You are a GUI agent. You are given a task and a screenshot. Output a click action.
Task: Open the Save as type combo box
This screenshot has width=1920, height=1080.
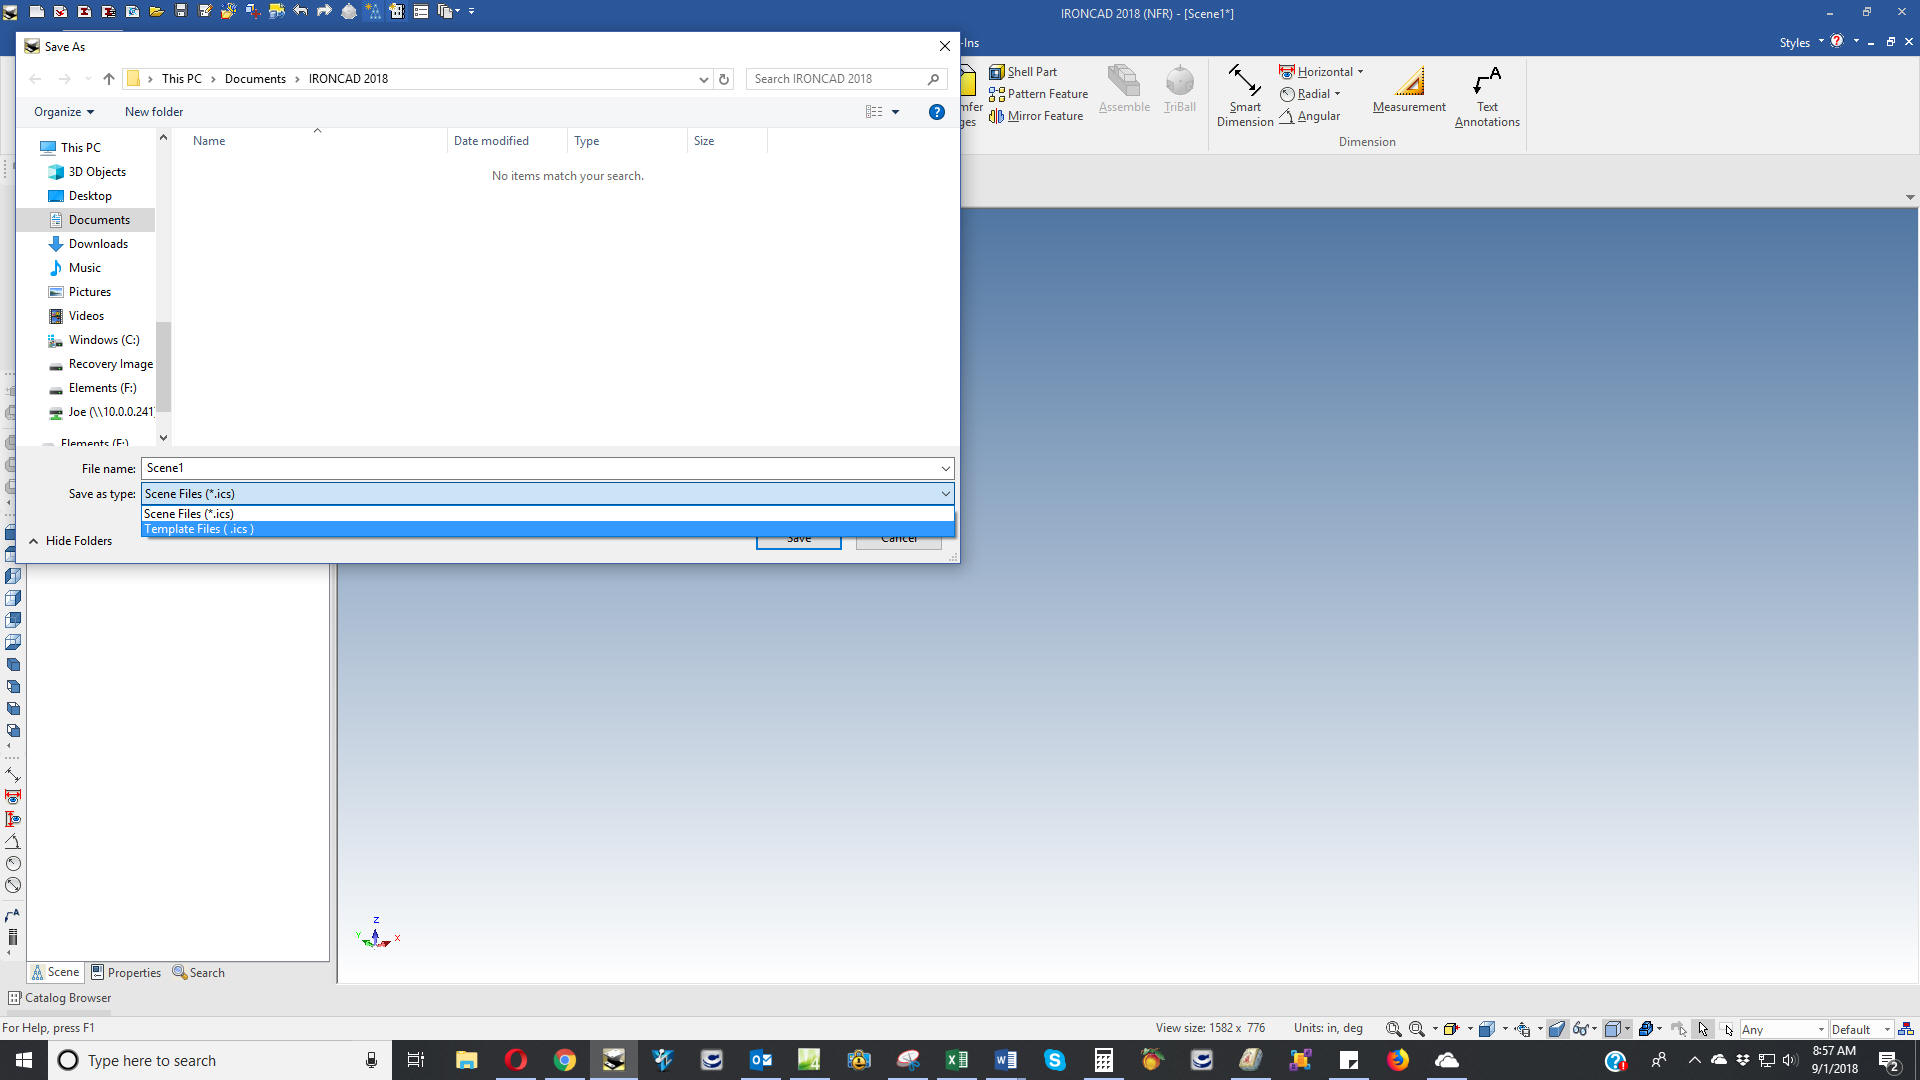tap(547, 494)
